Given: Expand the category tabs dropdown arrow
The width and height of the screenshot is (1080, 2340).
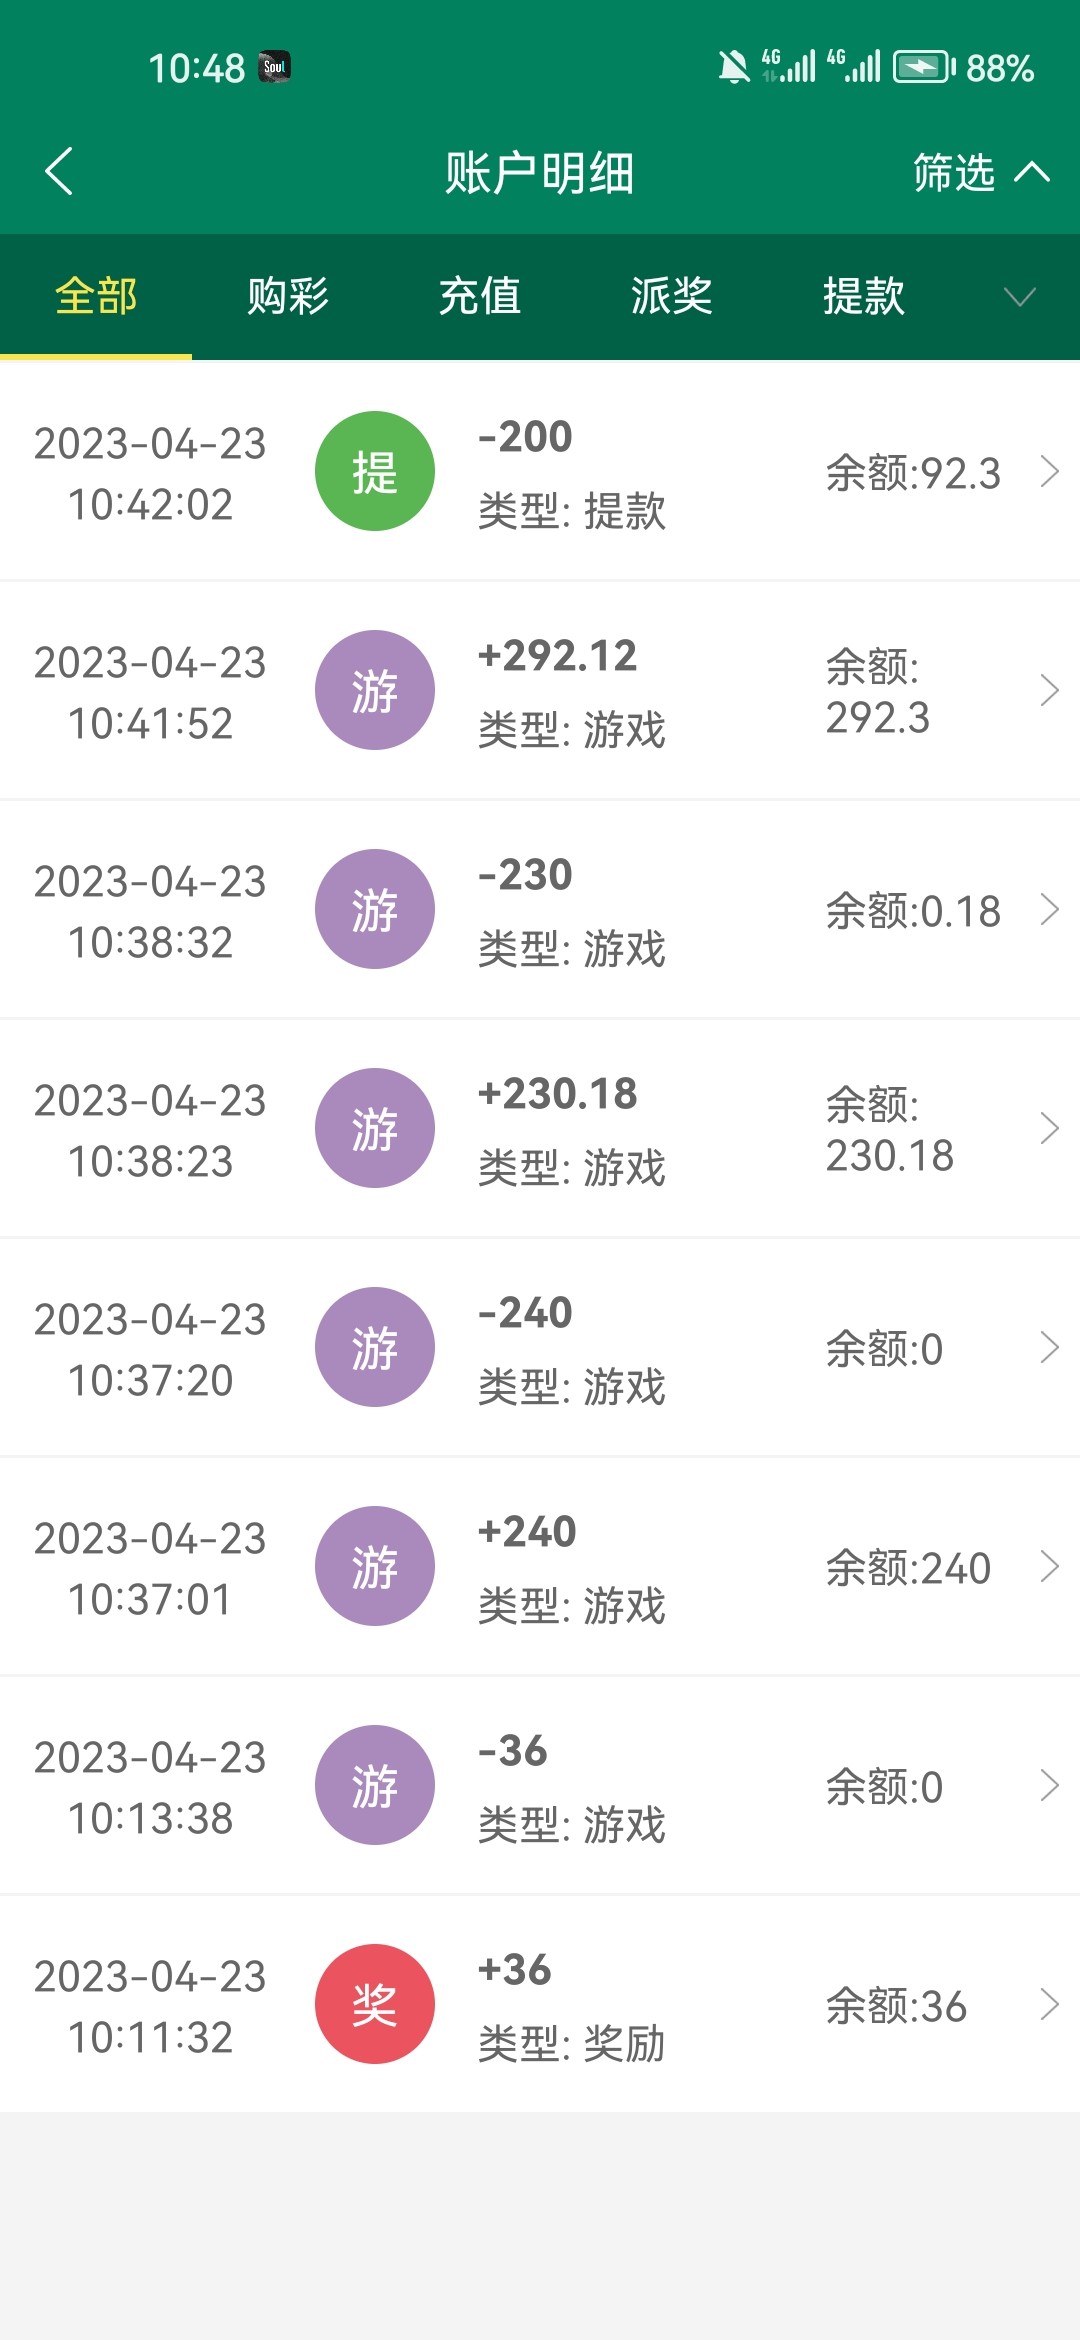Looking at the screenshot, I should click(1019, 297).
